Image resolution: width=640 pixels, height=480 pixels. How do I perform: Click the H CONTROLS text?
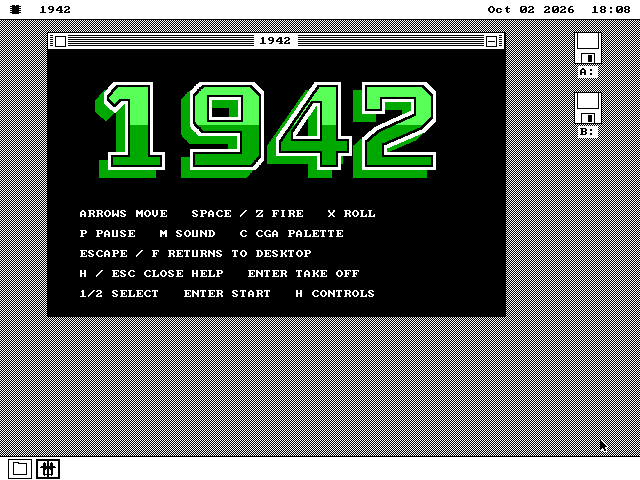(335, 293)
